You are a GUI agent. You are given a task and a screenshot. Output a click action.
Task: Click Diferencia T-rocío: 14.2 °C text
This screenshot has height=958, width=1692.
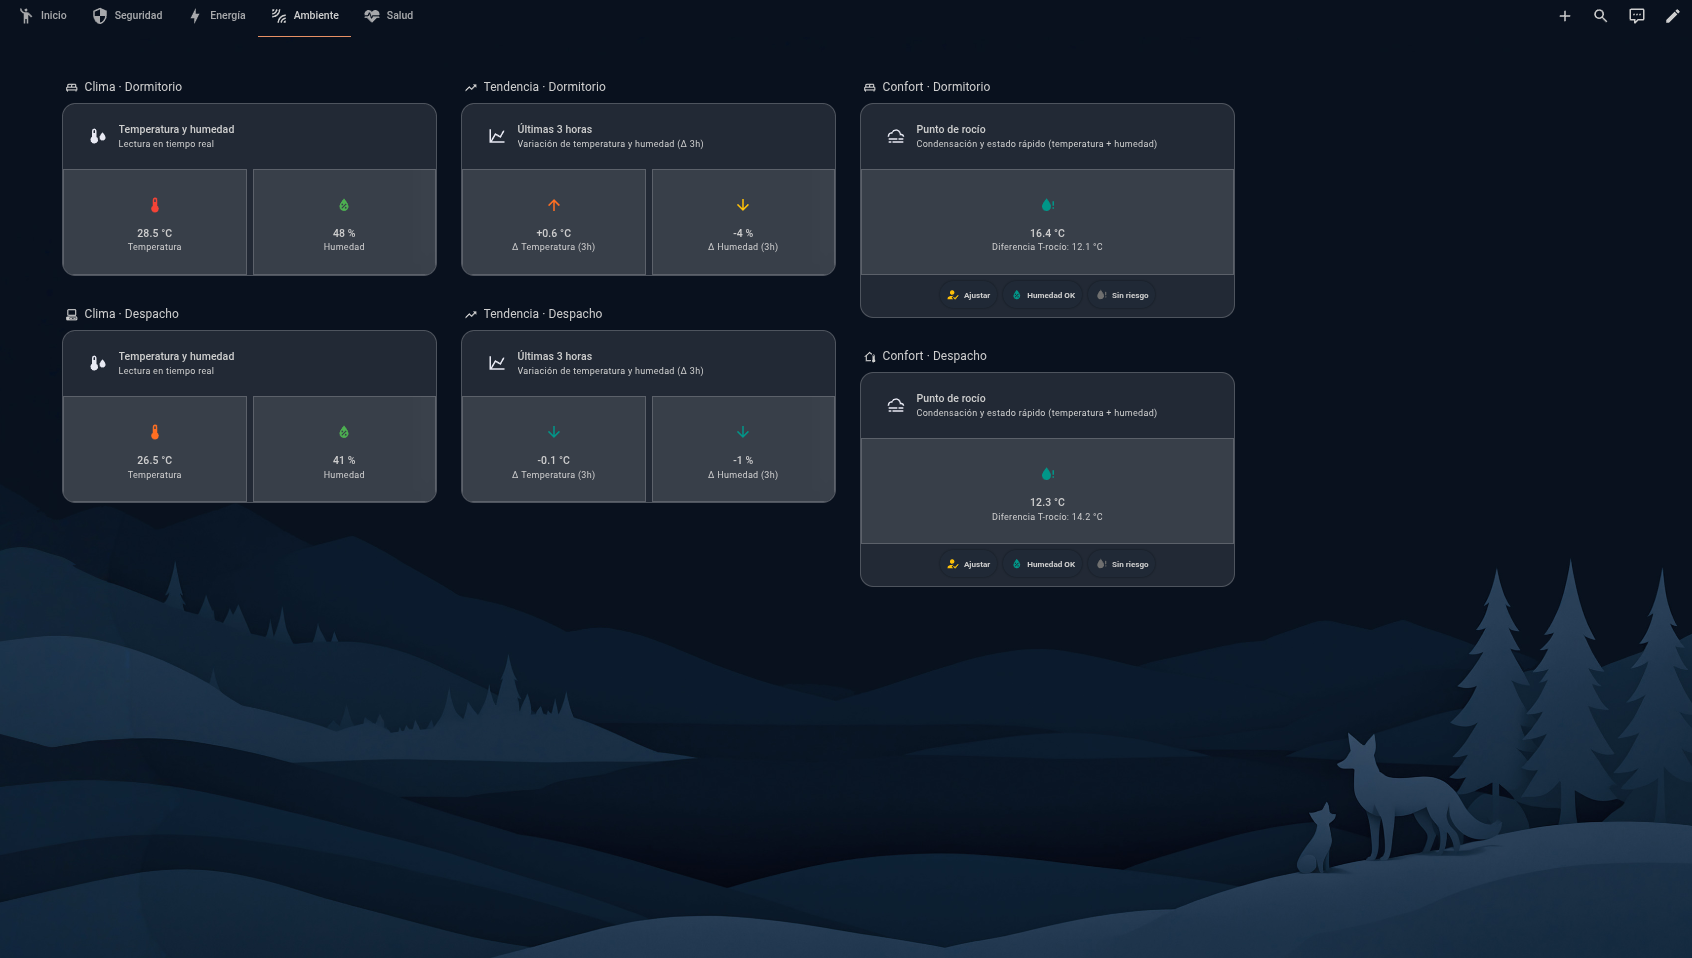(1047, 517)
